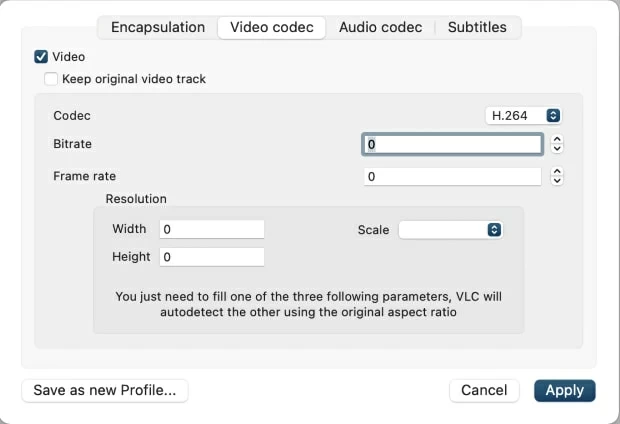Open the Codec H.264 dropdown

tap(523, 116)
